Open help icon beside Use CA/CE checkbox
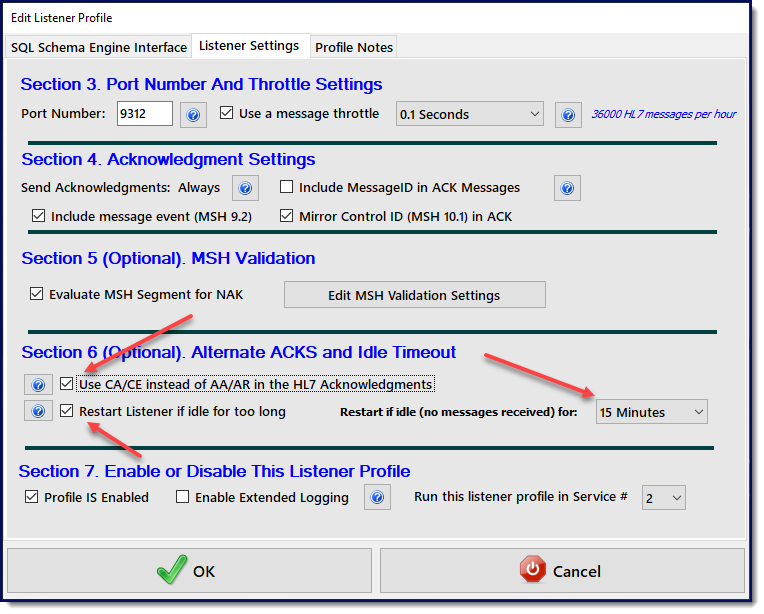 click(x=38, y=385)
